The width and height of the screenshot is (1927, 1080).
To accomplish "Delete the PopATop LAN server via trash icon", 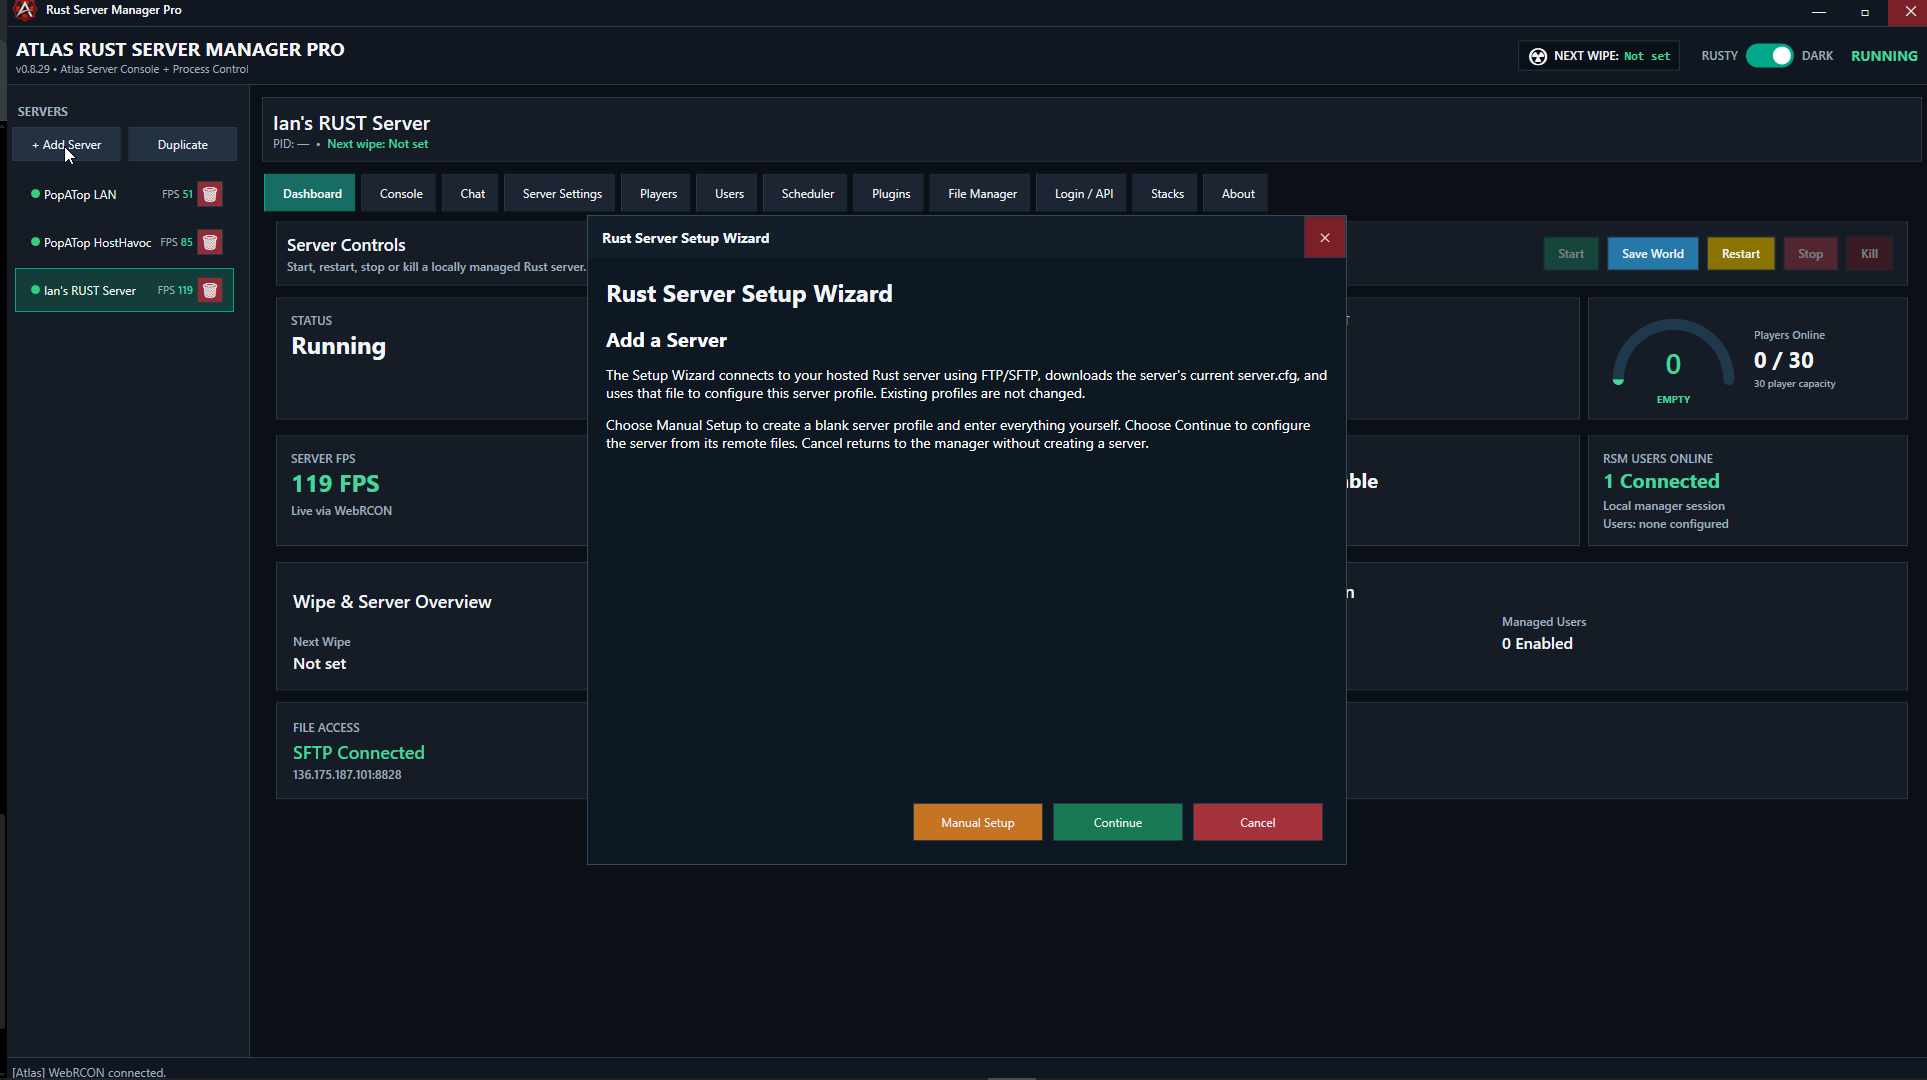I will pyautogui.click(x=210, y=194).
